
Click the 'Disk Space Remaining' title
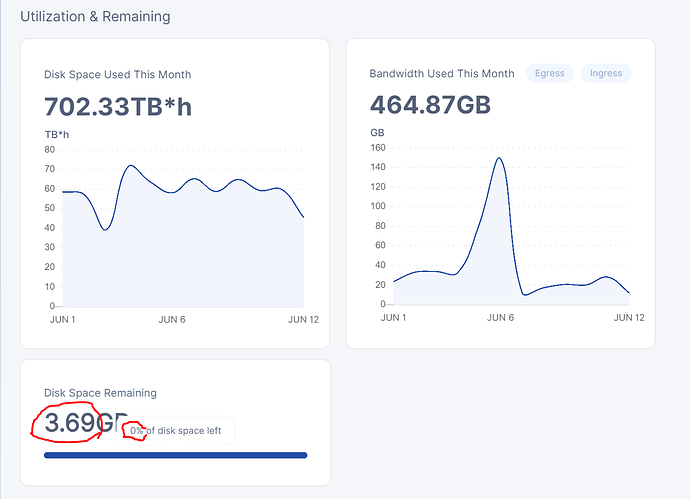[100, 393]
